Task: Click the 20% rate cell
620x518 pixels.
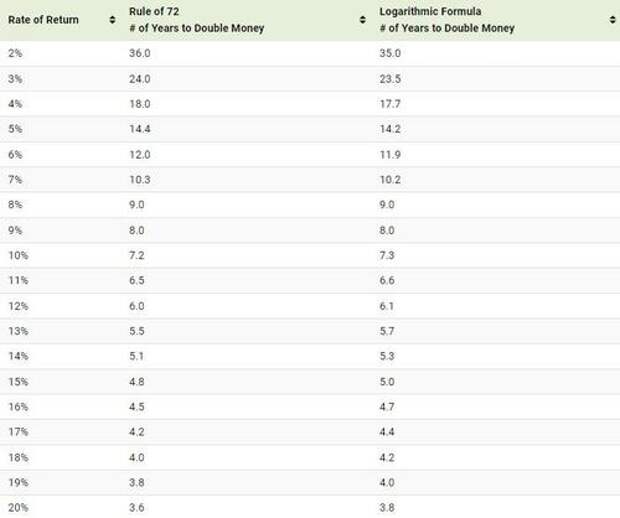Action: click(x=18, y=507)
